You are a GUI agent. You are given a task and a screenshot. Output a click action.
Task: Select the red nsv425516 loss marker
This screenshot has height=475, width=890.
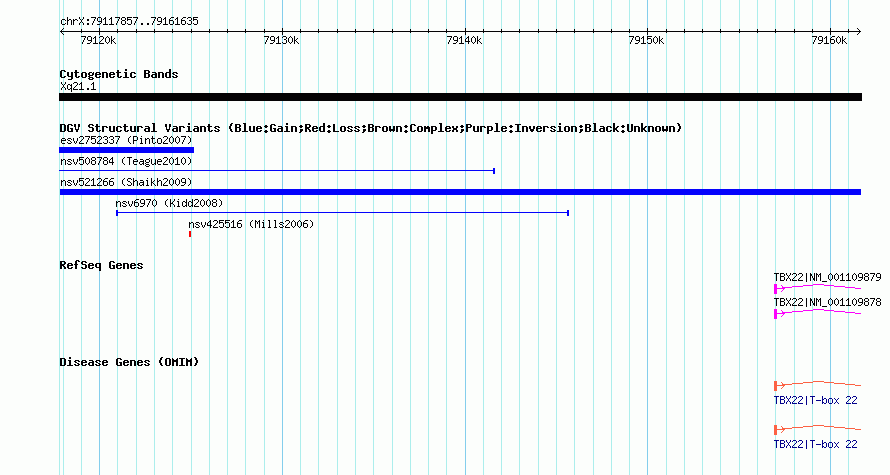(x=190, y=234)
